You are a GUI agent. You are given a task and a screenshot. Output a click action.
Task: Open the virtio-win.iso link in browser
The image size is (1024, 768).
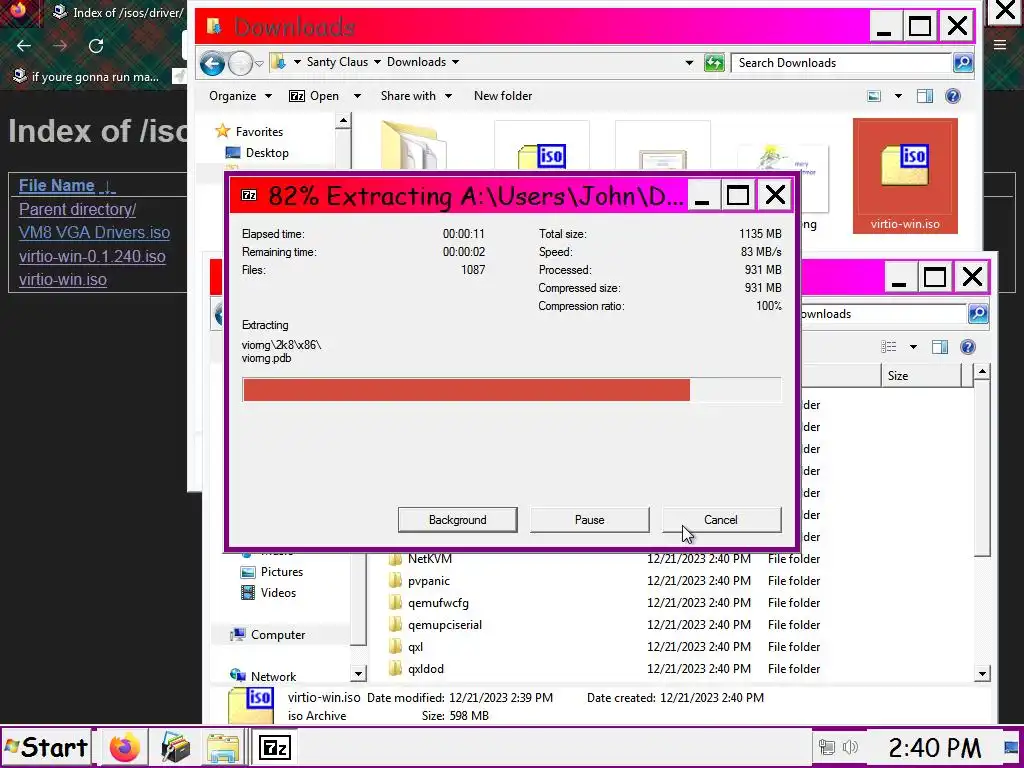point(63,280)
